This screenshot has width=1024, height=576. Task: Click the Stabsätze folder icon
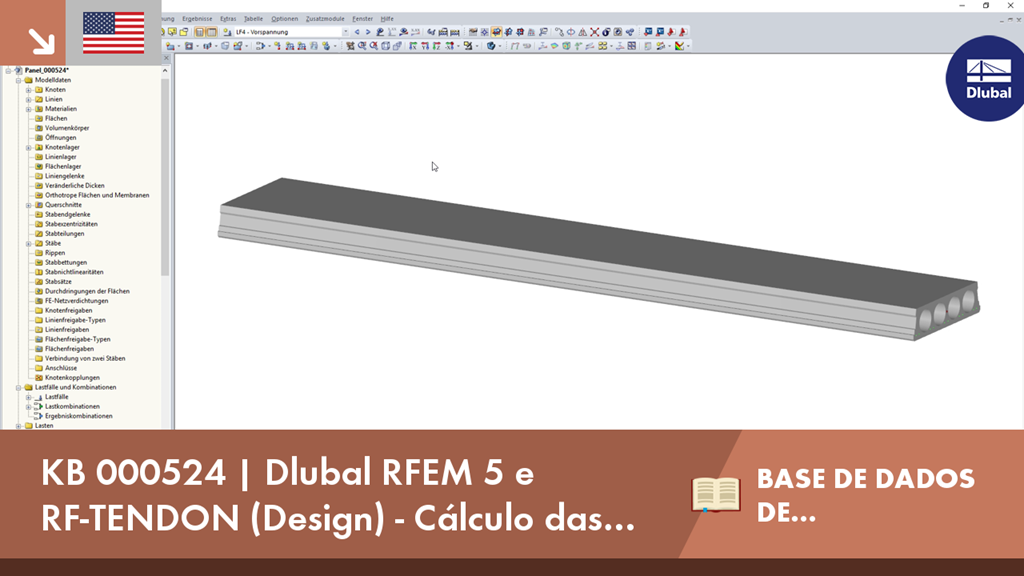click(x=39, y=281)
